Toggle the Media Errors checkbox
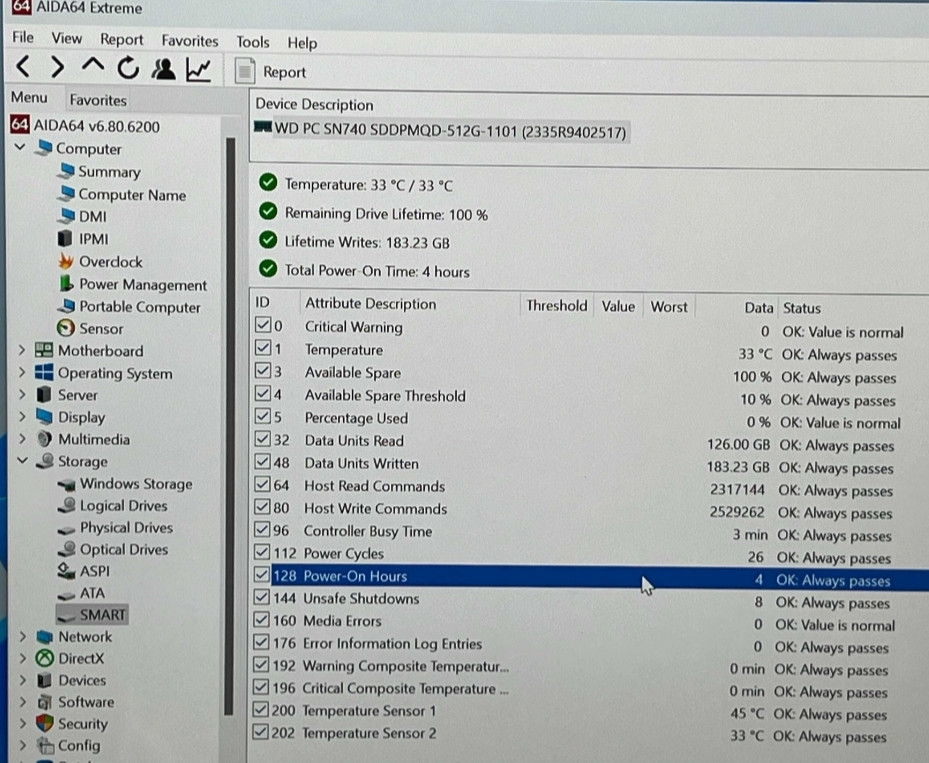The height and width of the screenshot is (763, 929). [x=263, y=621]
